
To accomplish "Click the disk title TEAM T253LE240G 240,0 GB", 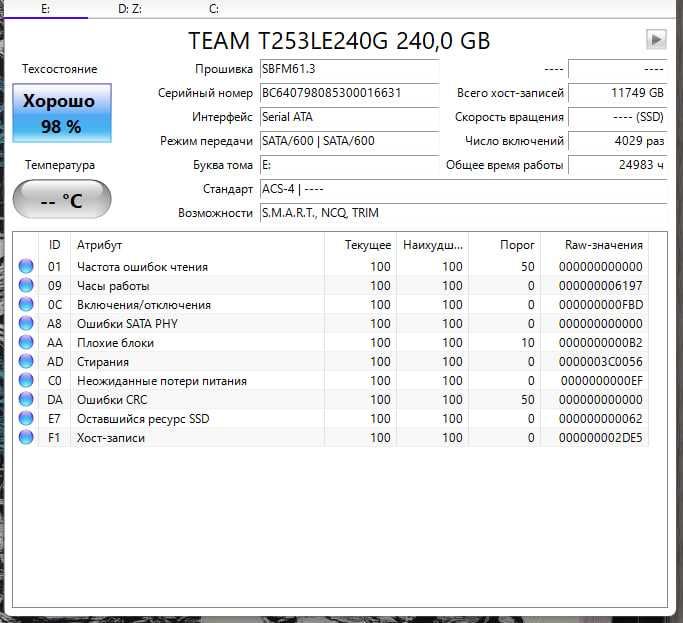I will point(339,41).
